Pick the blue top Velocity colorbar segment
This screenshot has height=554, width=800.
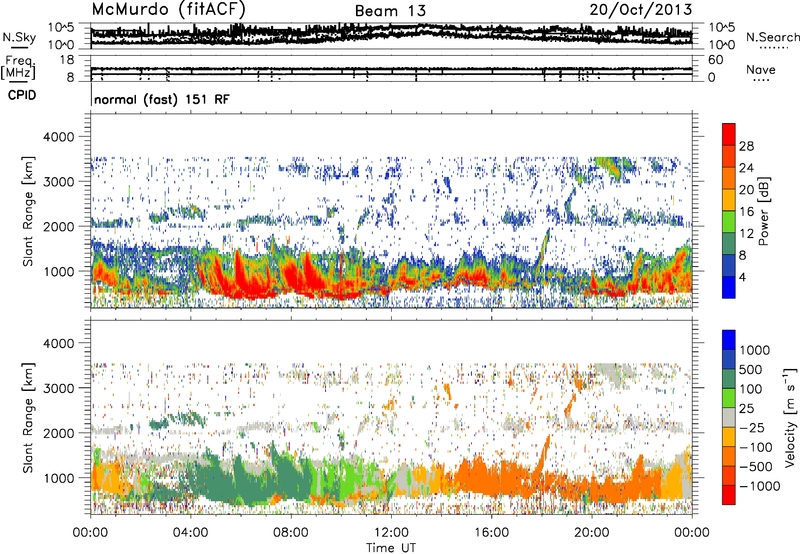click(729, 340)
